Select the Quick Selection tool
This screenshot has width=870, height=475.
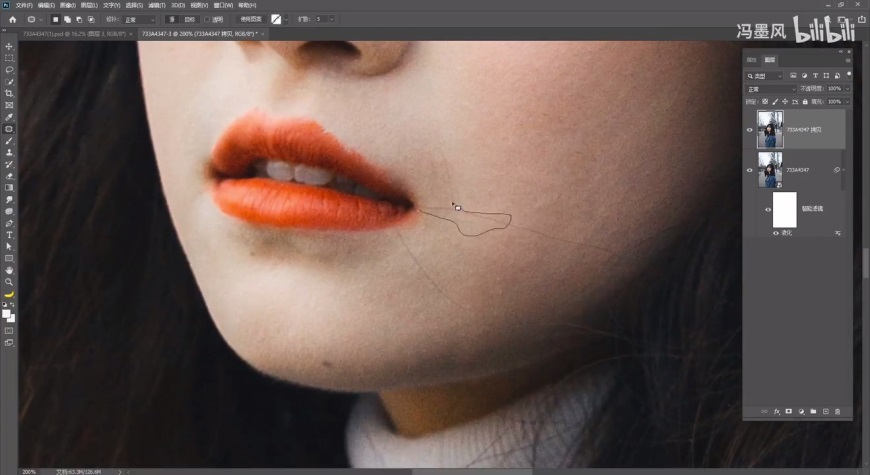click(9, 82)
